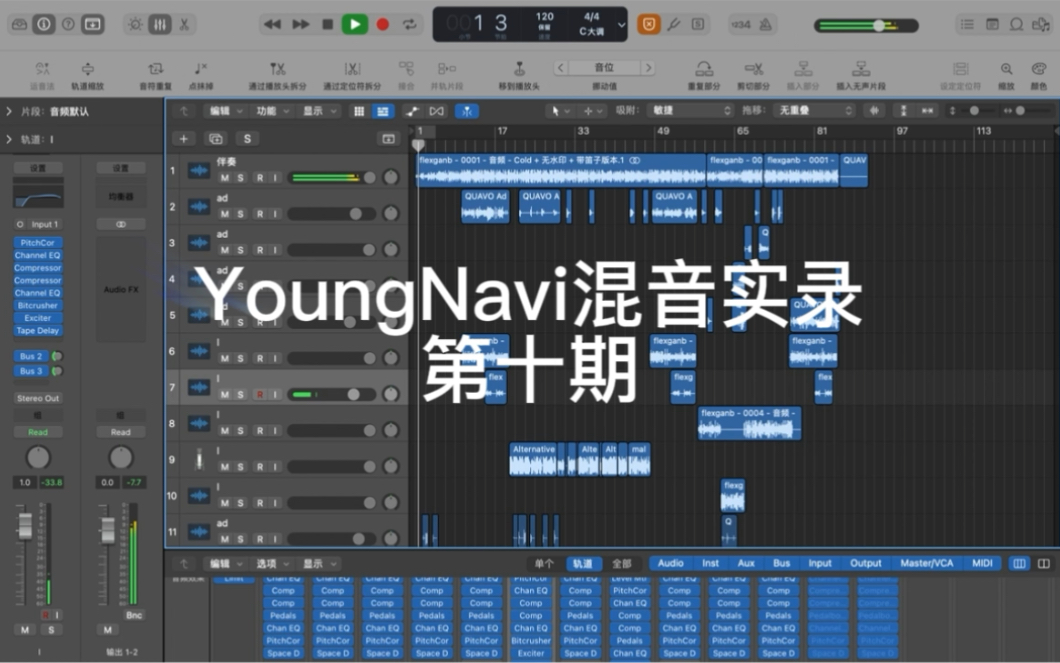The height and width of the screenshot is (663, 1060).
Task: Switch mixer view to 全部 tab
Action: pos(621,563)
